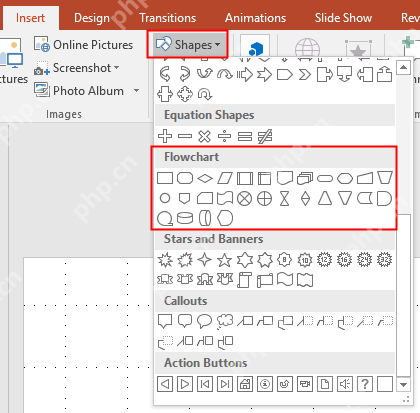Screen dimensions: 420x413
Task: Select the 4-Point Star shape
Action: (205, 260)
